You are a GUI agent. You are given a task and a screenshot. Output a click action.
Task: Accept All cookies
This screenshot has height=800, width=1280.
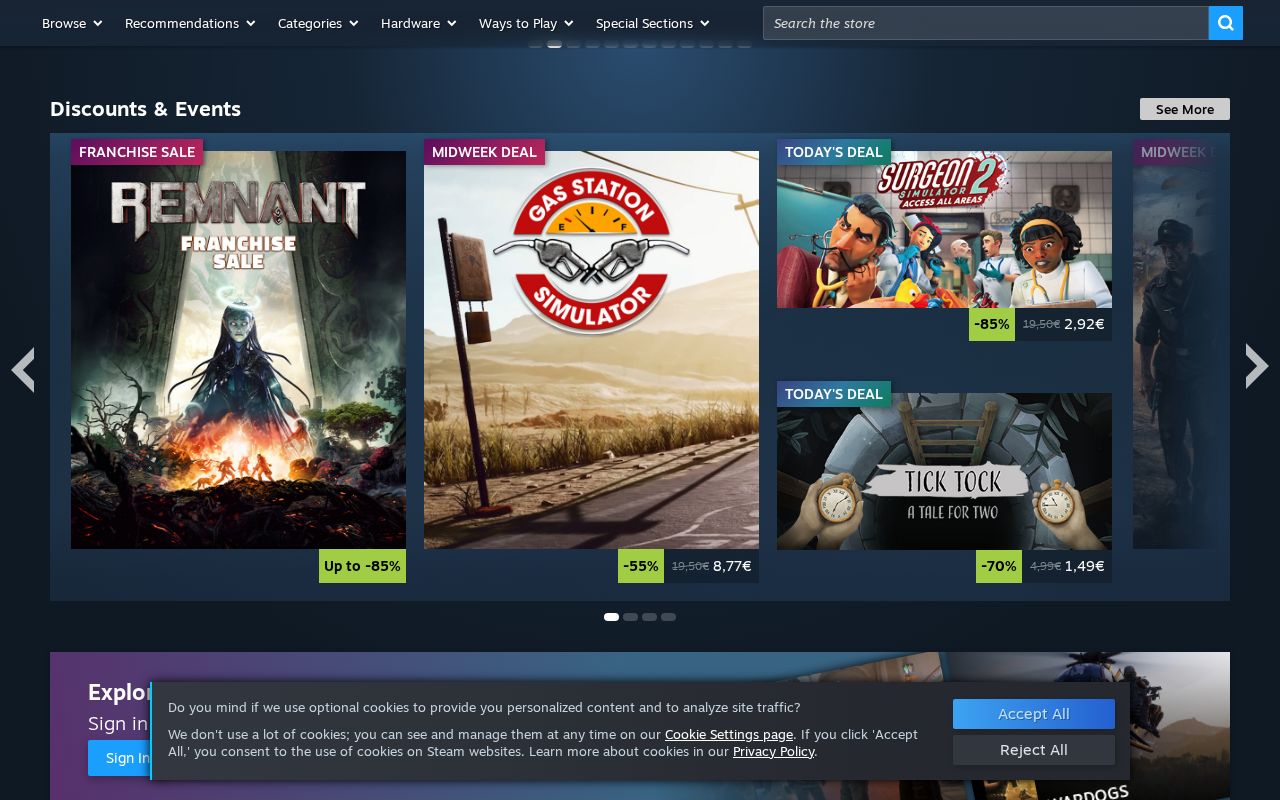click(1034, 714)
